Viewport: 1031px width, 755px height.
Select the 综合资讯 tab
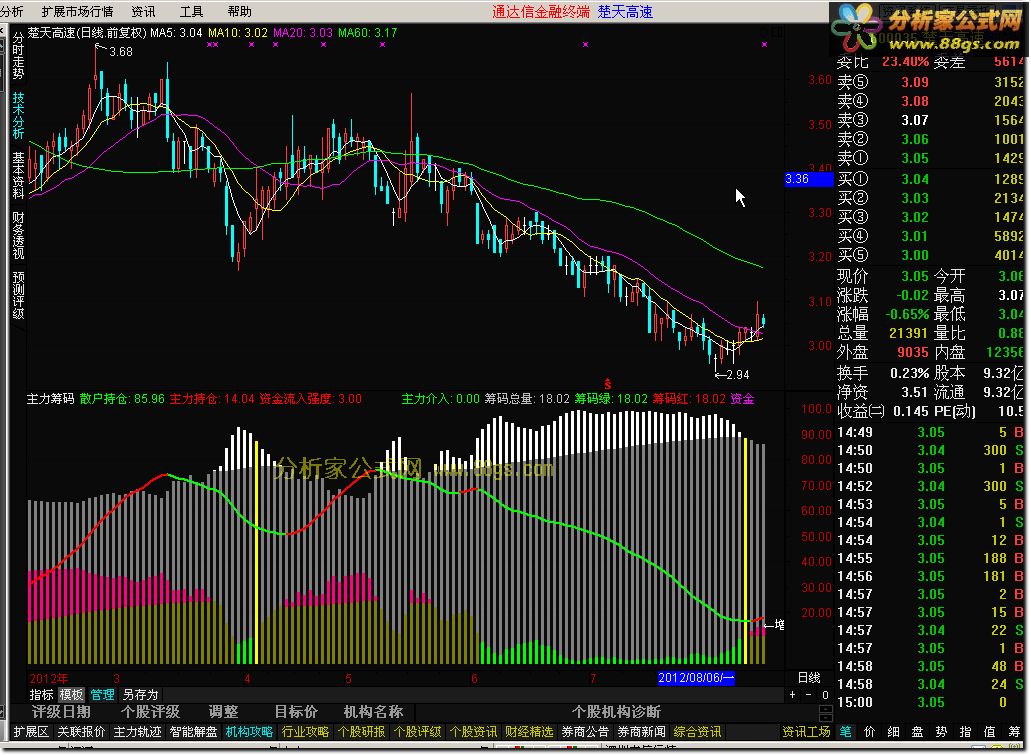(x=698, y=731)
